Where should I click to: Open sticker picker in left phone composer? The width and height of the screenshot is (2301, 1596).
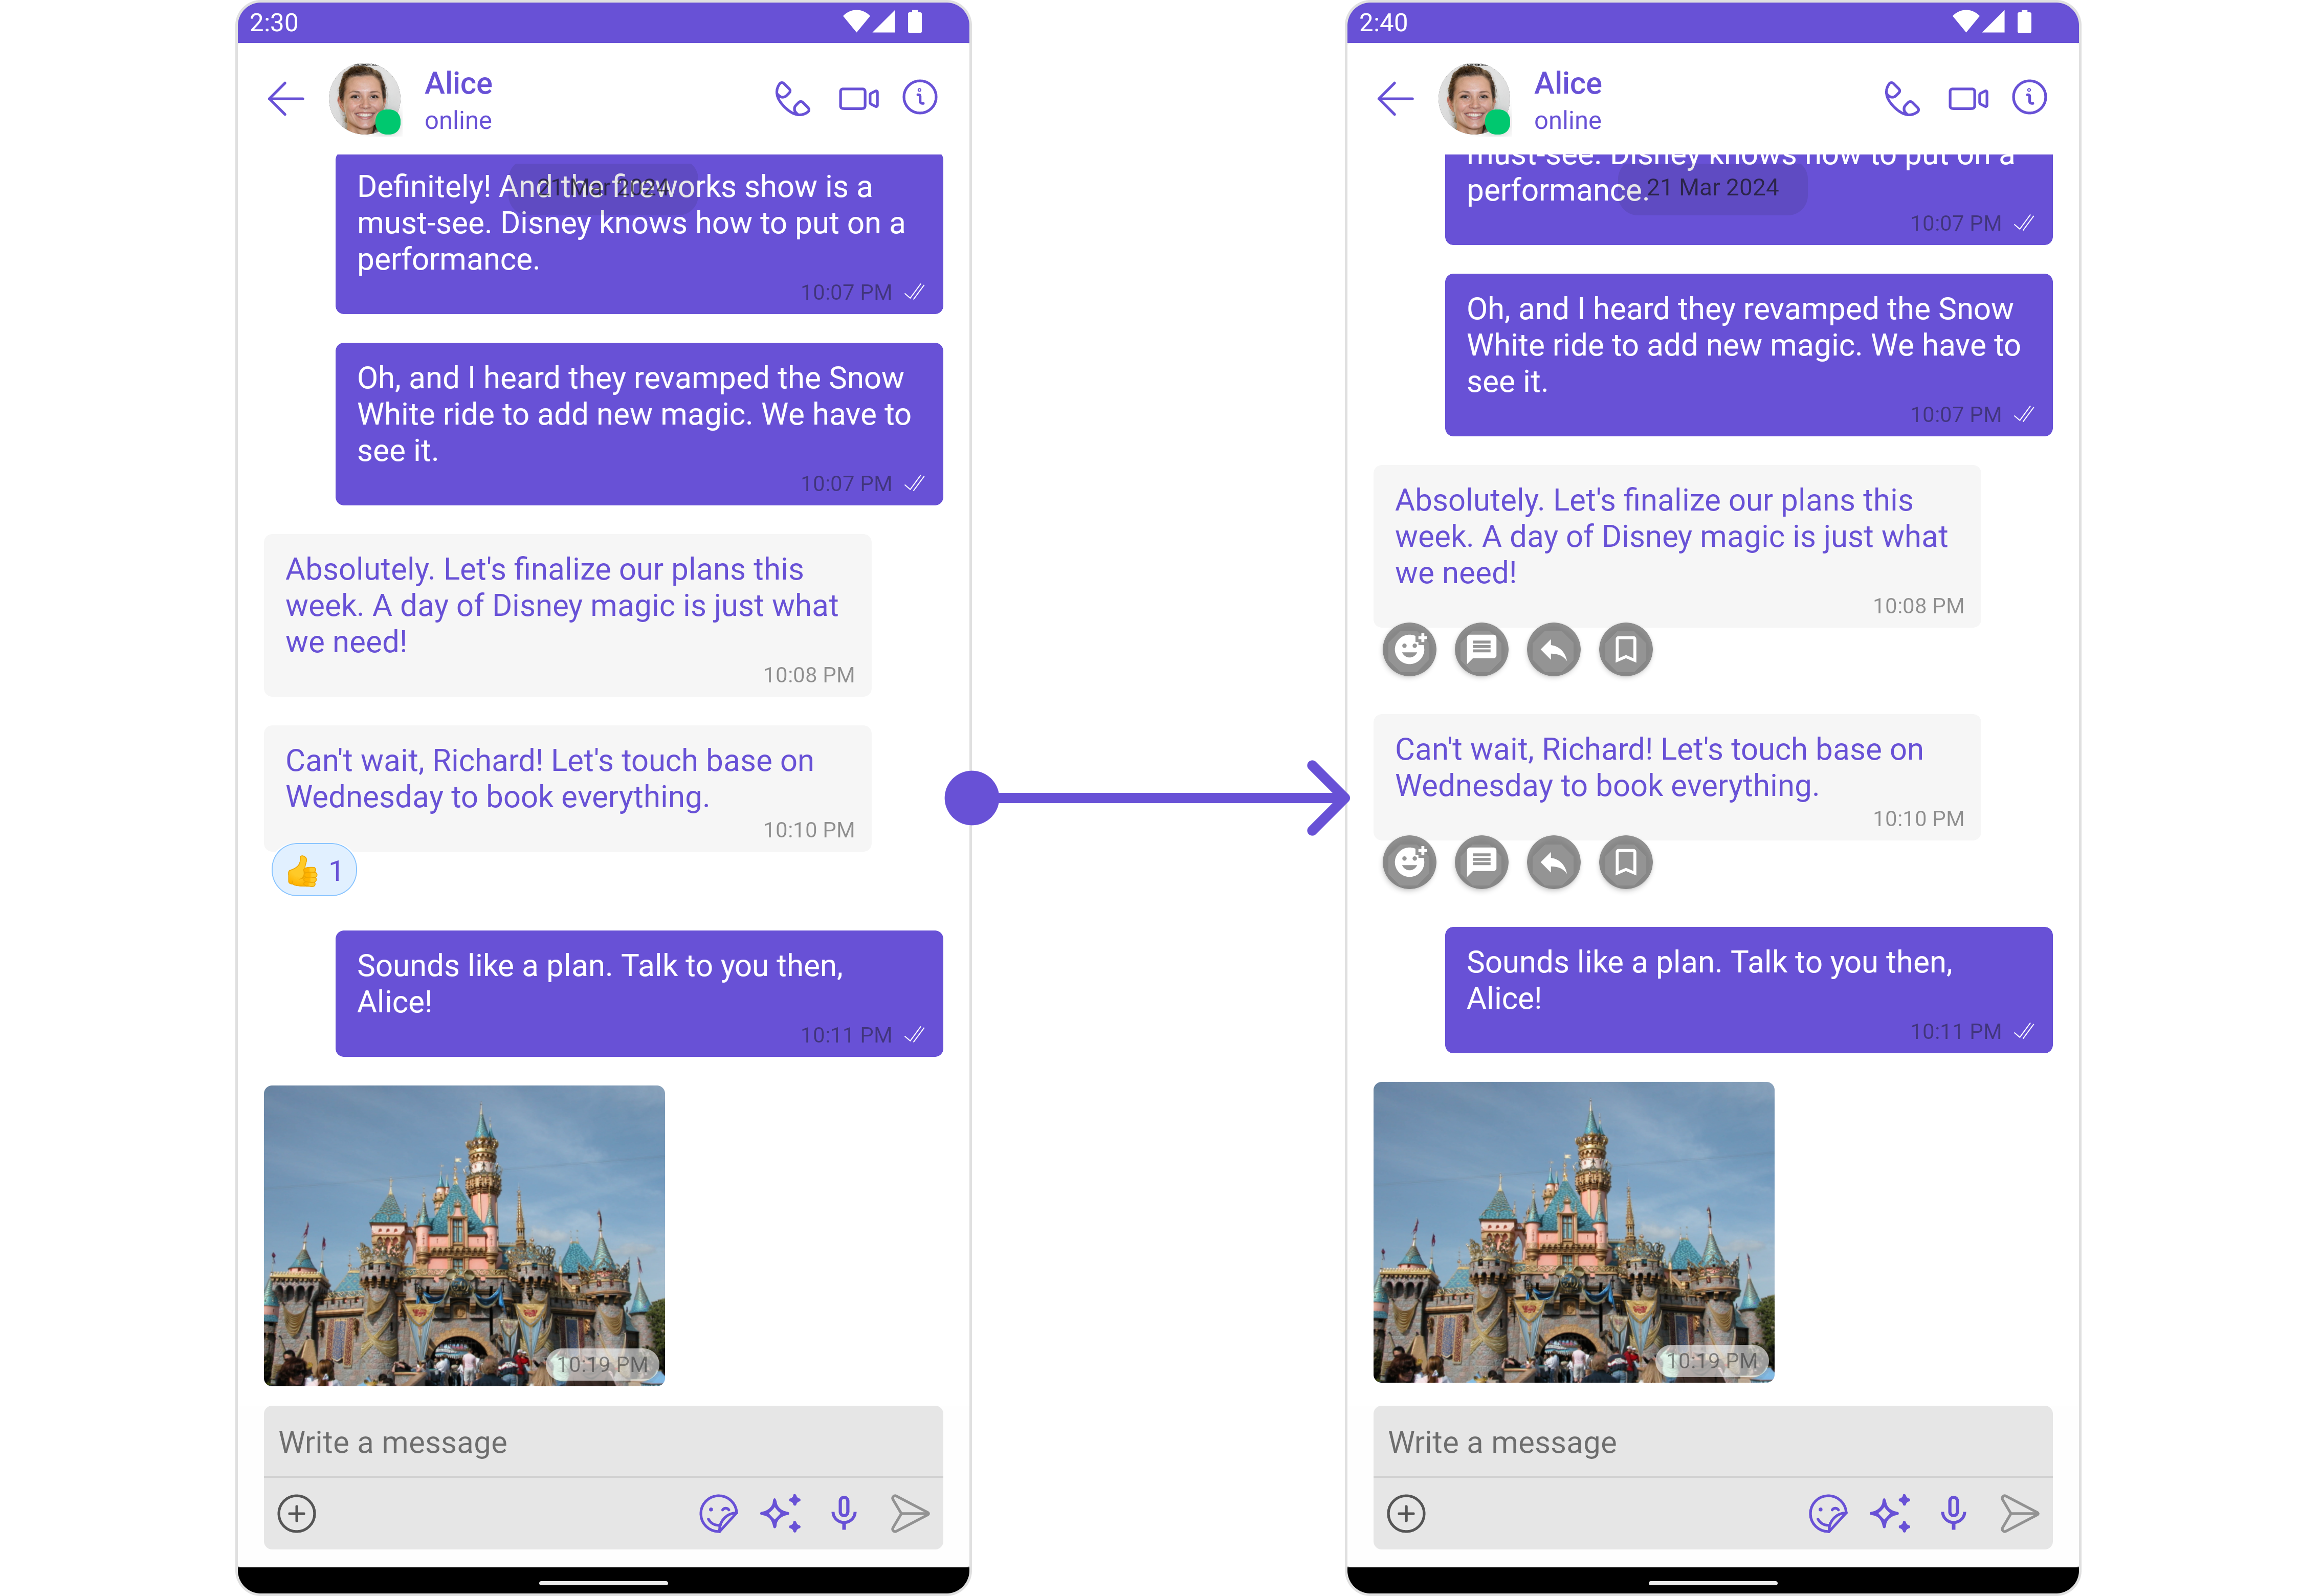718,1513
